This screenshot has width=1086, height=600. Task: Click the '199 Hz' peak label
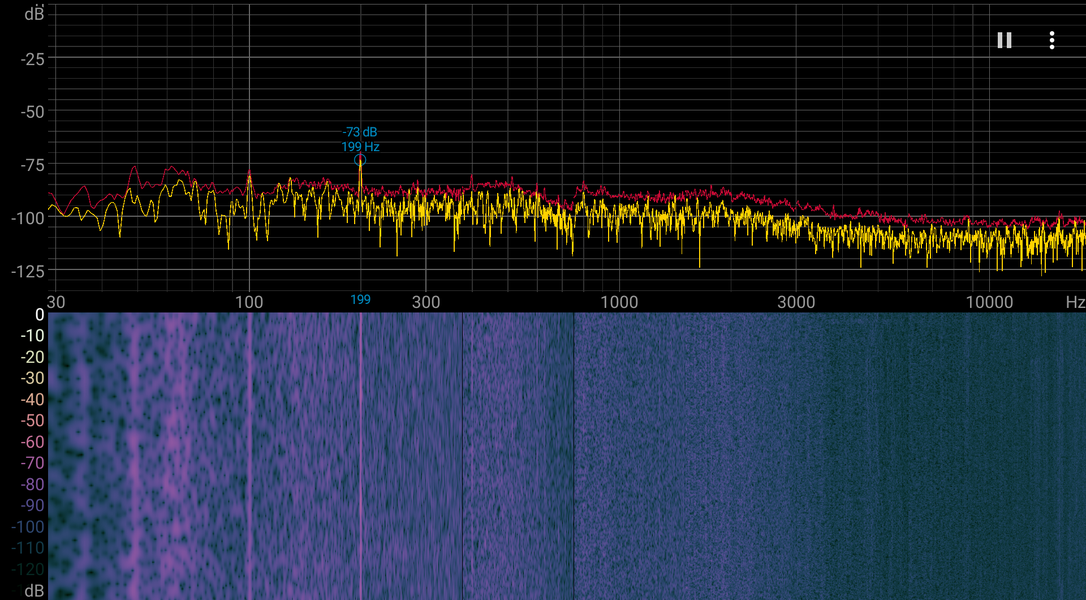click(x=360, y=147)
